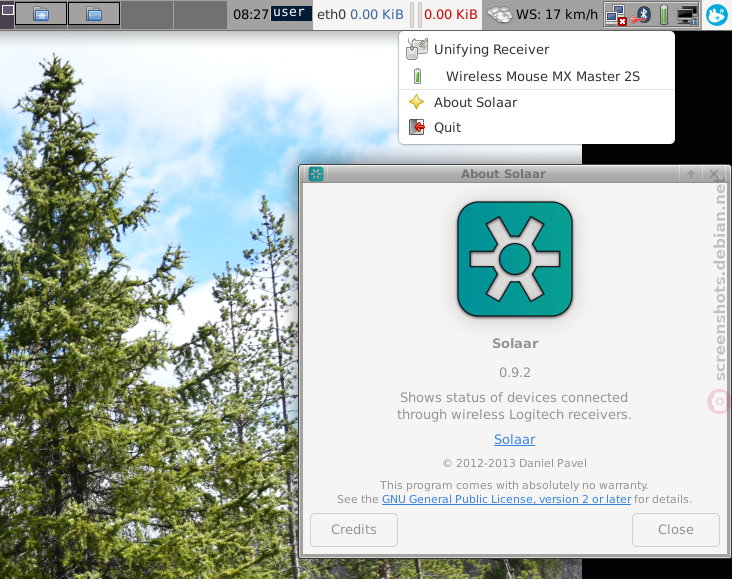Viewport: 732px width, 579px height.
Task: Click the yellow star About icon
Action: tap(416, 102)
